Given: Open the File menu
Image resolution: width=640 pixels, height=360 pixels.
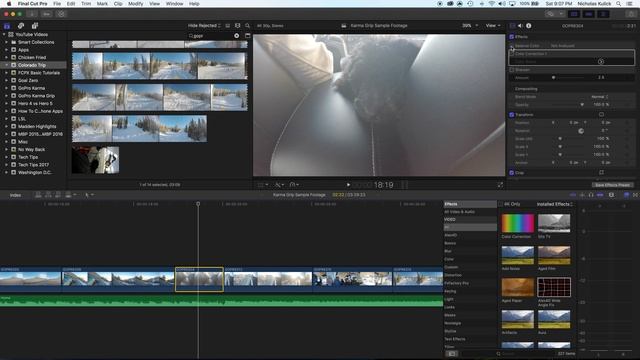Looking at the screenshot, I should point(57,4).
